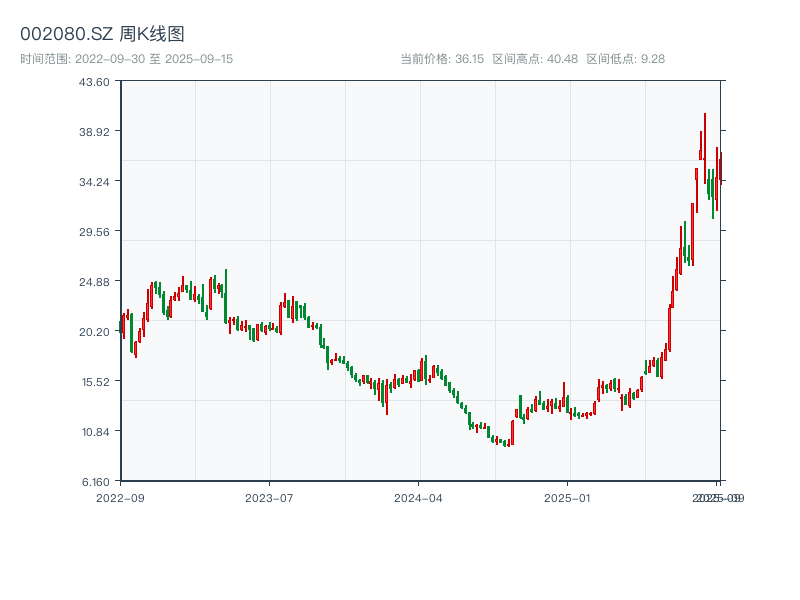Click the y-axis value 15.52
The width and height of the screenshot is (800, 600).
tap(95, 382)
